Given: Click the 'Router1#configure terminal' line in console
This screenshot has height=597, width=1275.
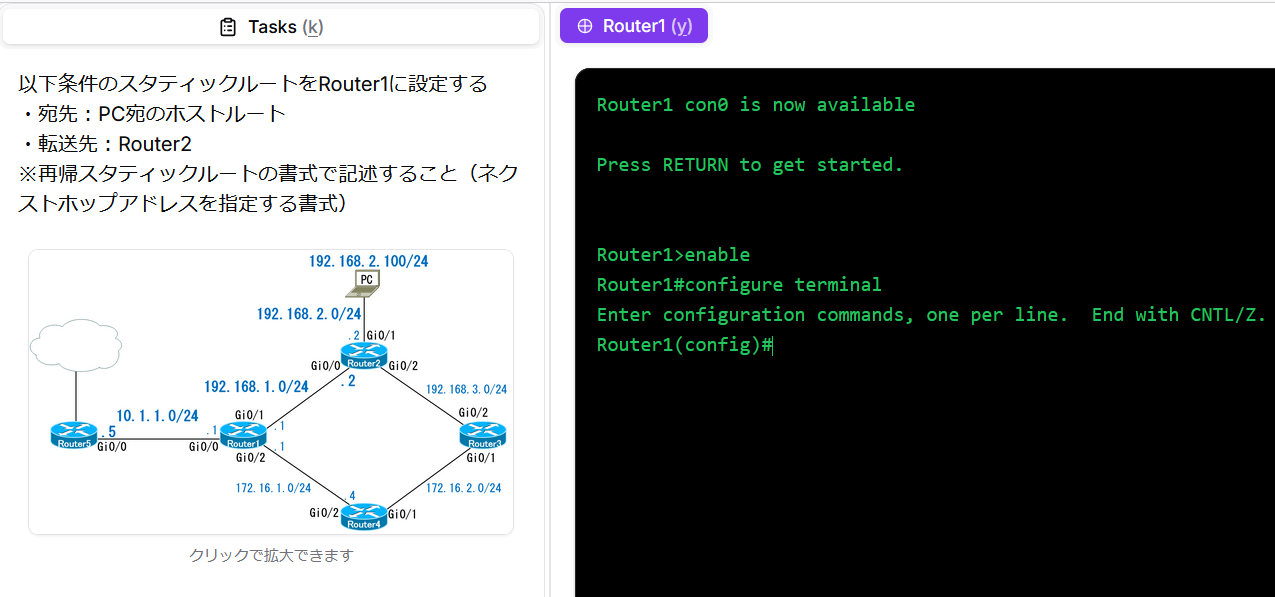Looking at the screenshot, I should point(738,285).
